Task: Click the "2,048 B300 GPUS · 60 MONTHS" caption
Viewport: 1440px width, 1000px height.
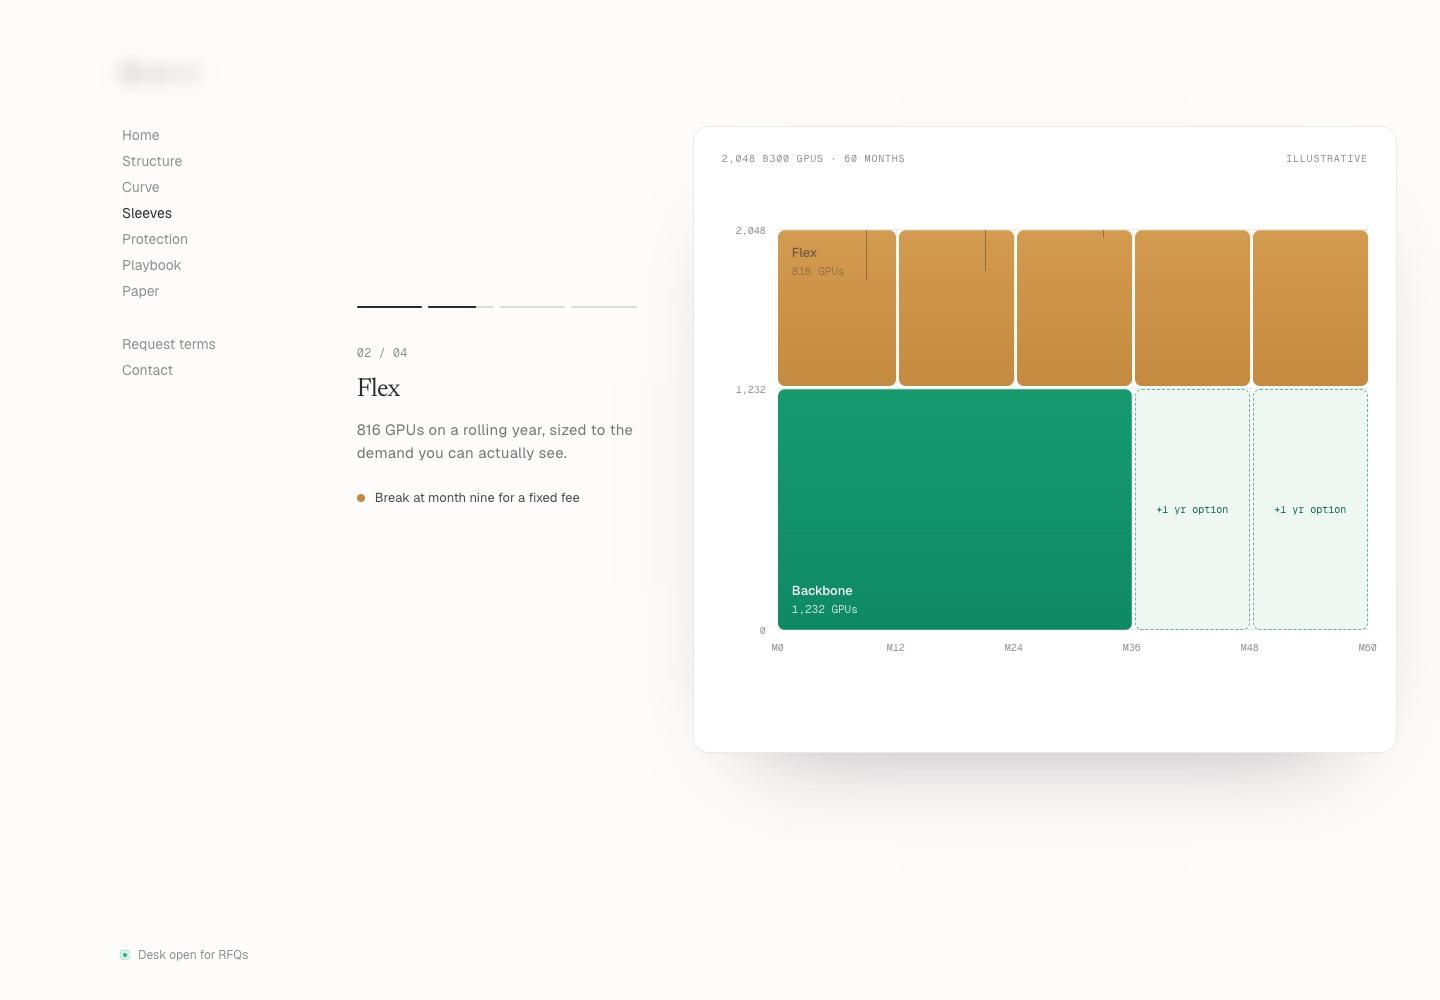Action: point(813,159)
